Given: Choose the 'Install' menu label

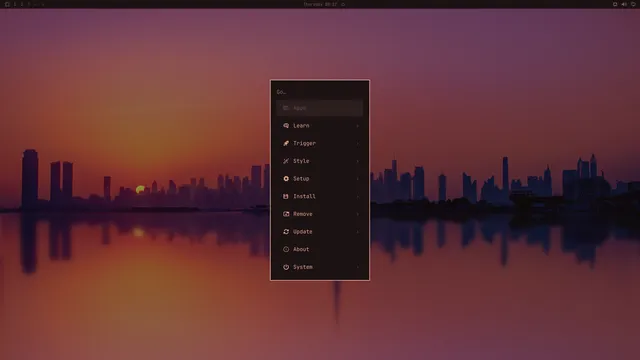Looking at the screenshot, I should point(304,196).
